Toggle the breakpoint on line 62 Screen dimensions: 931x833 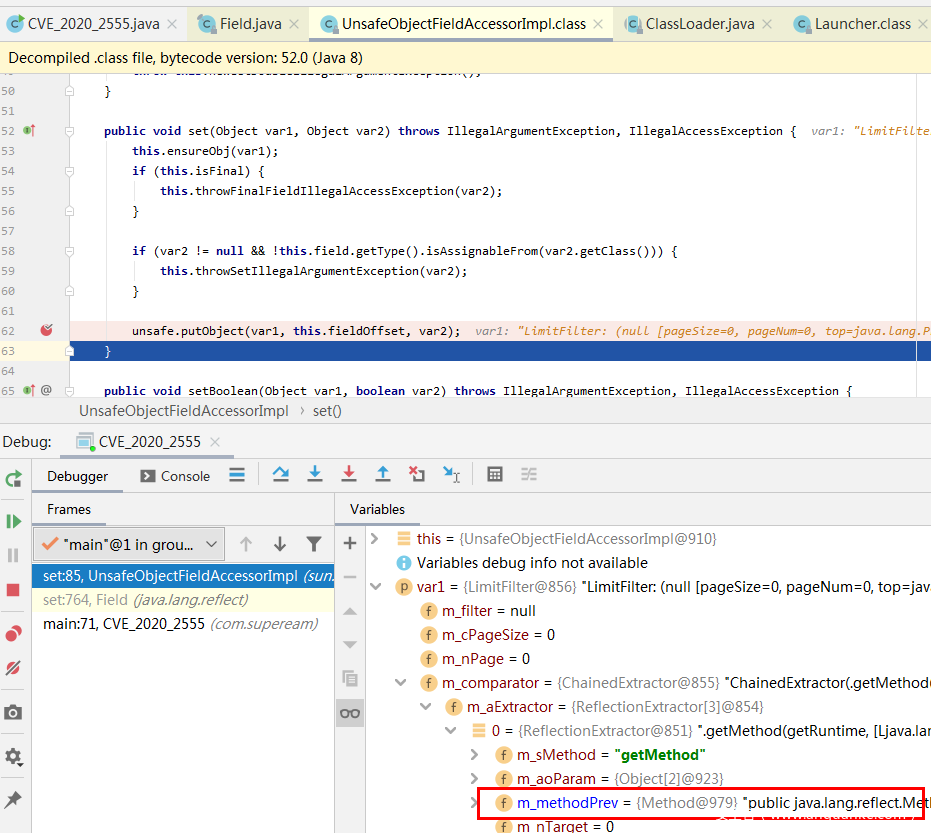click(x=46, y=330)
